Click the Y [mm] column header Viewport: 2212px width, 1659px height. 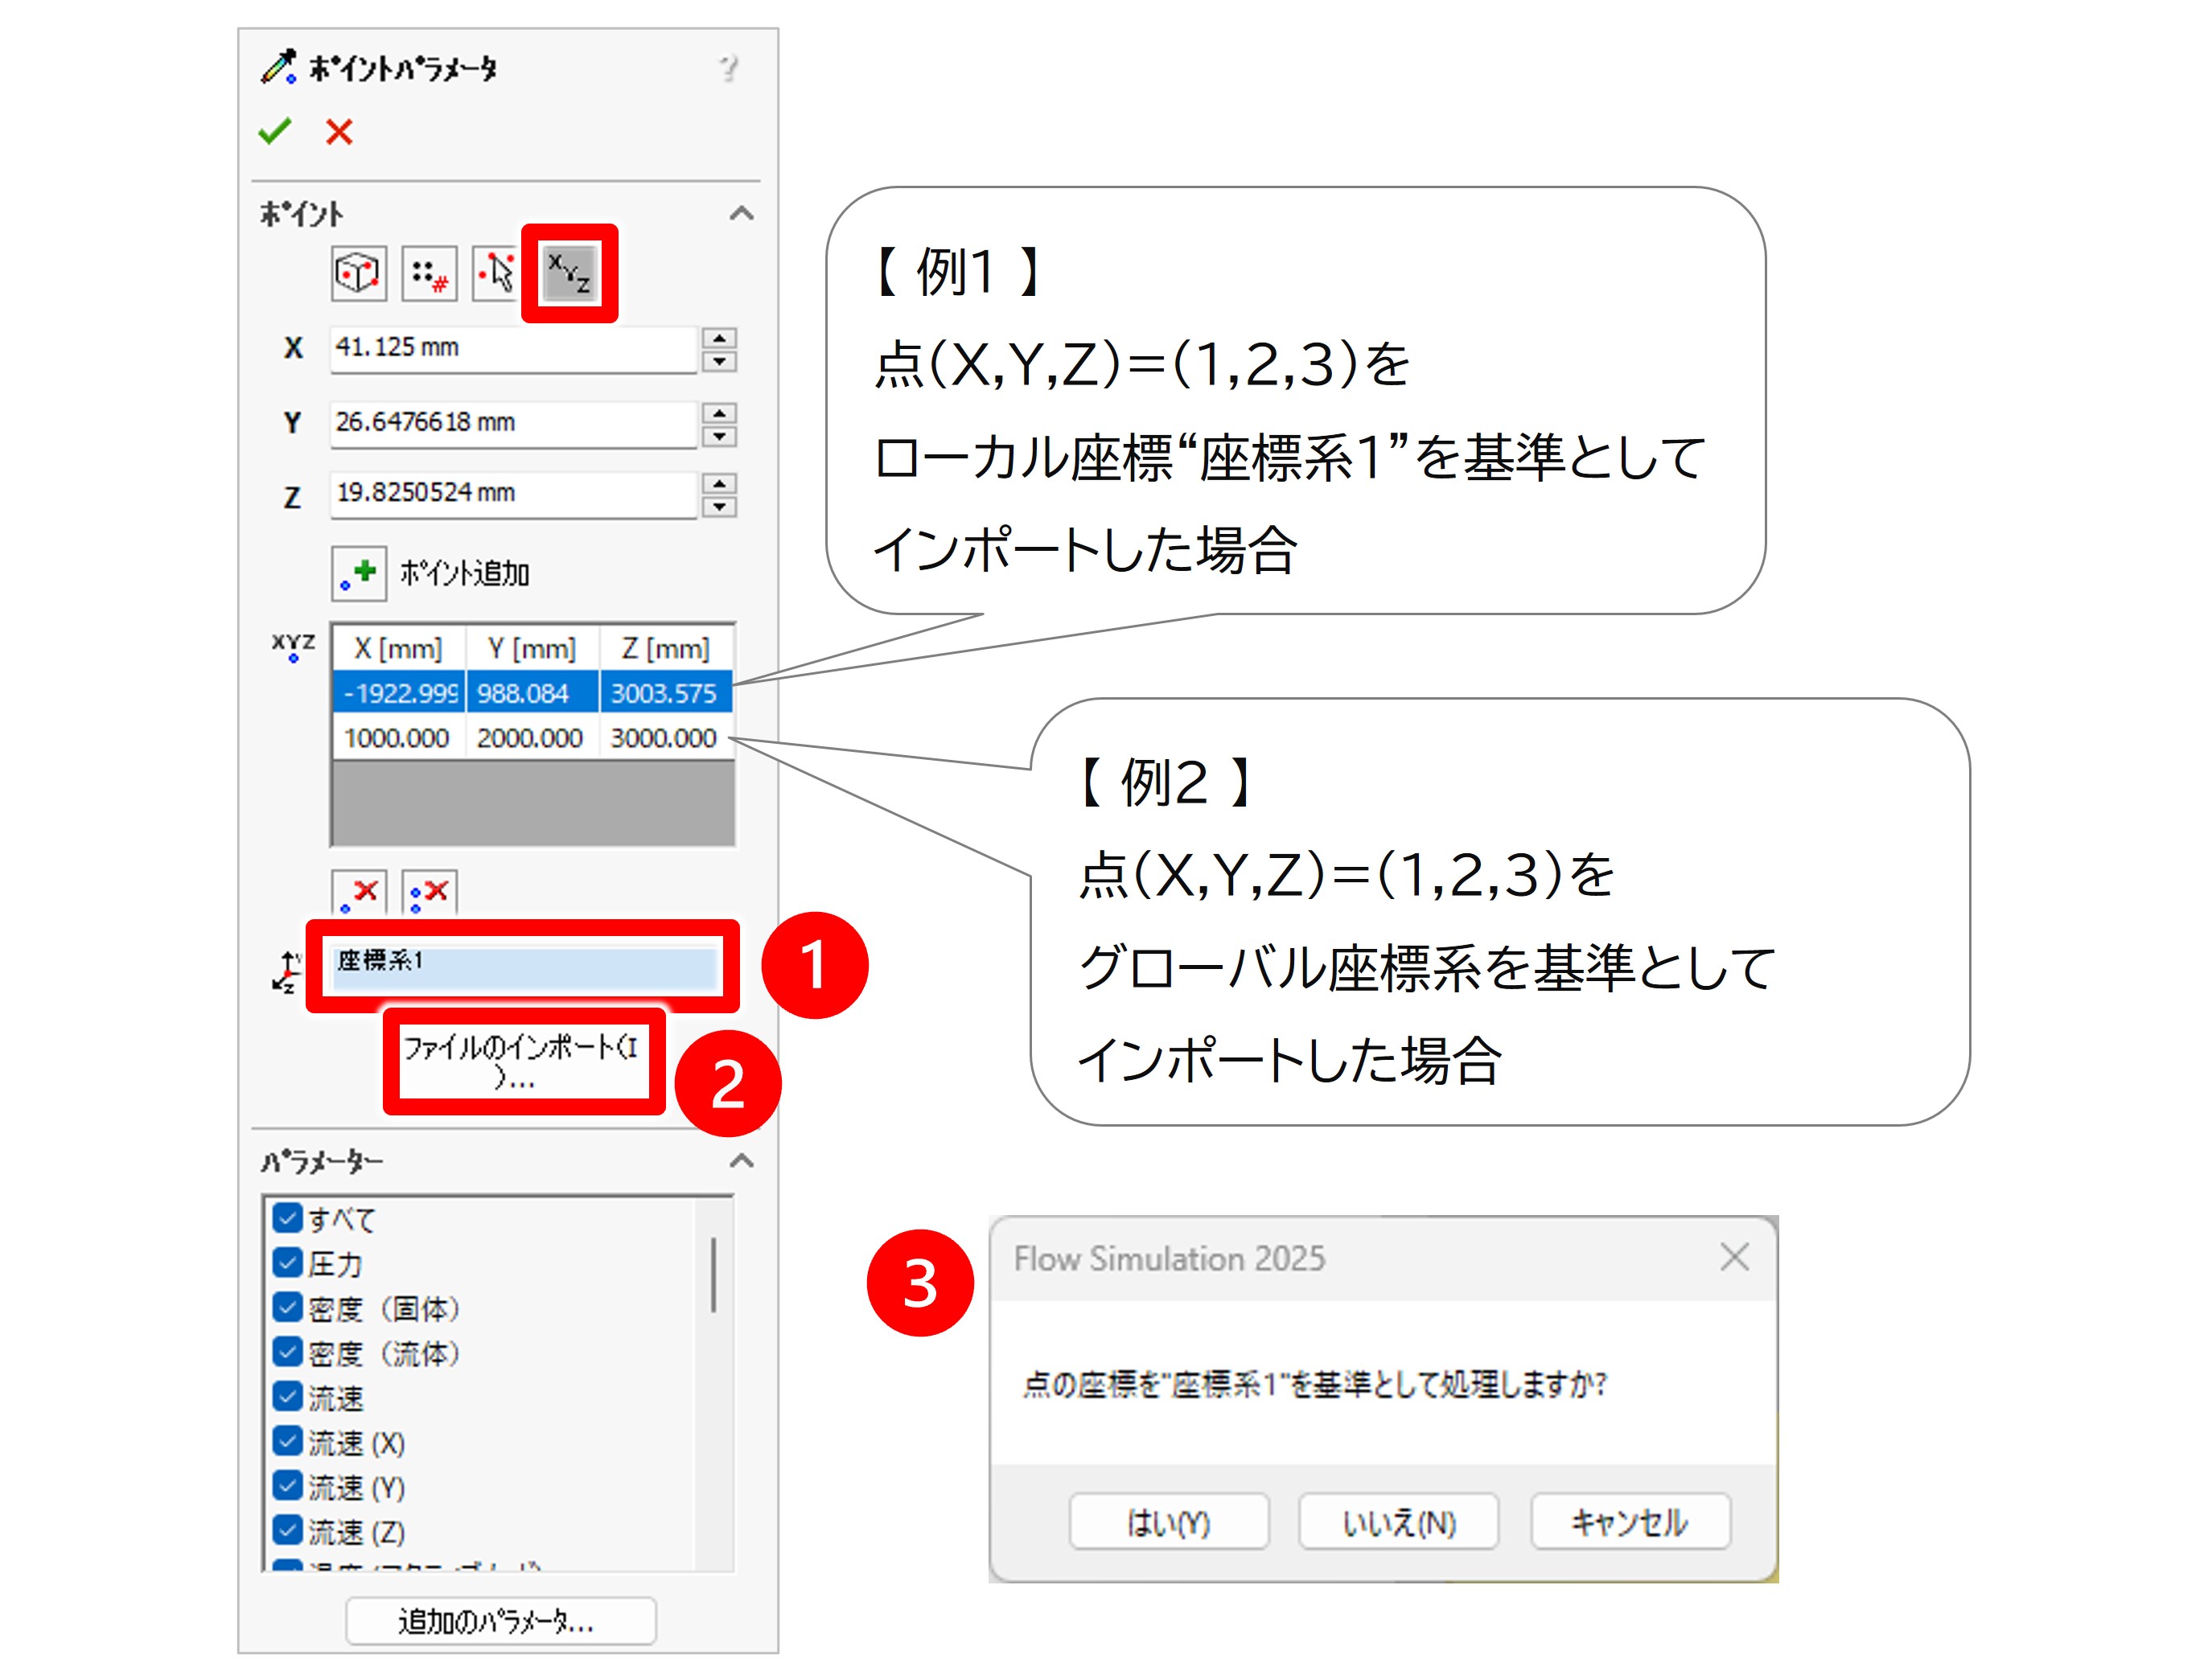click(532, 648)
